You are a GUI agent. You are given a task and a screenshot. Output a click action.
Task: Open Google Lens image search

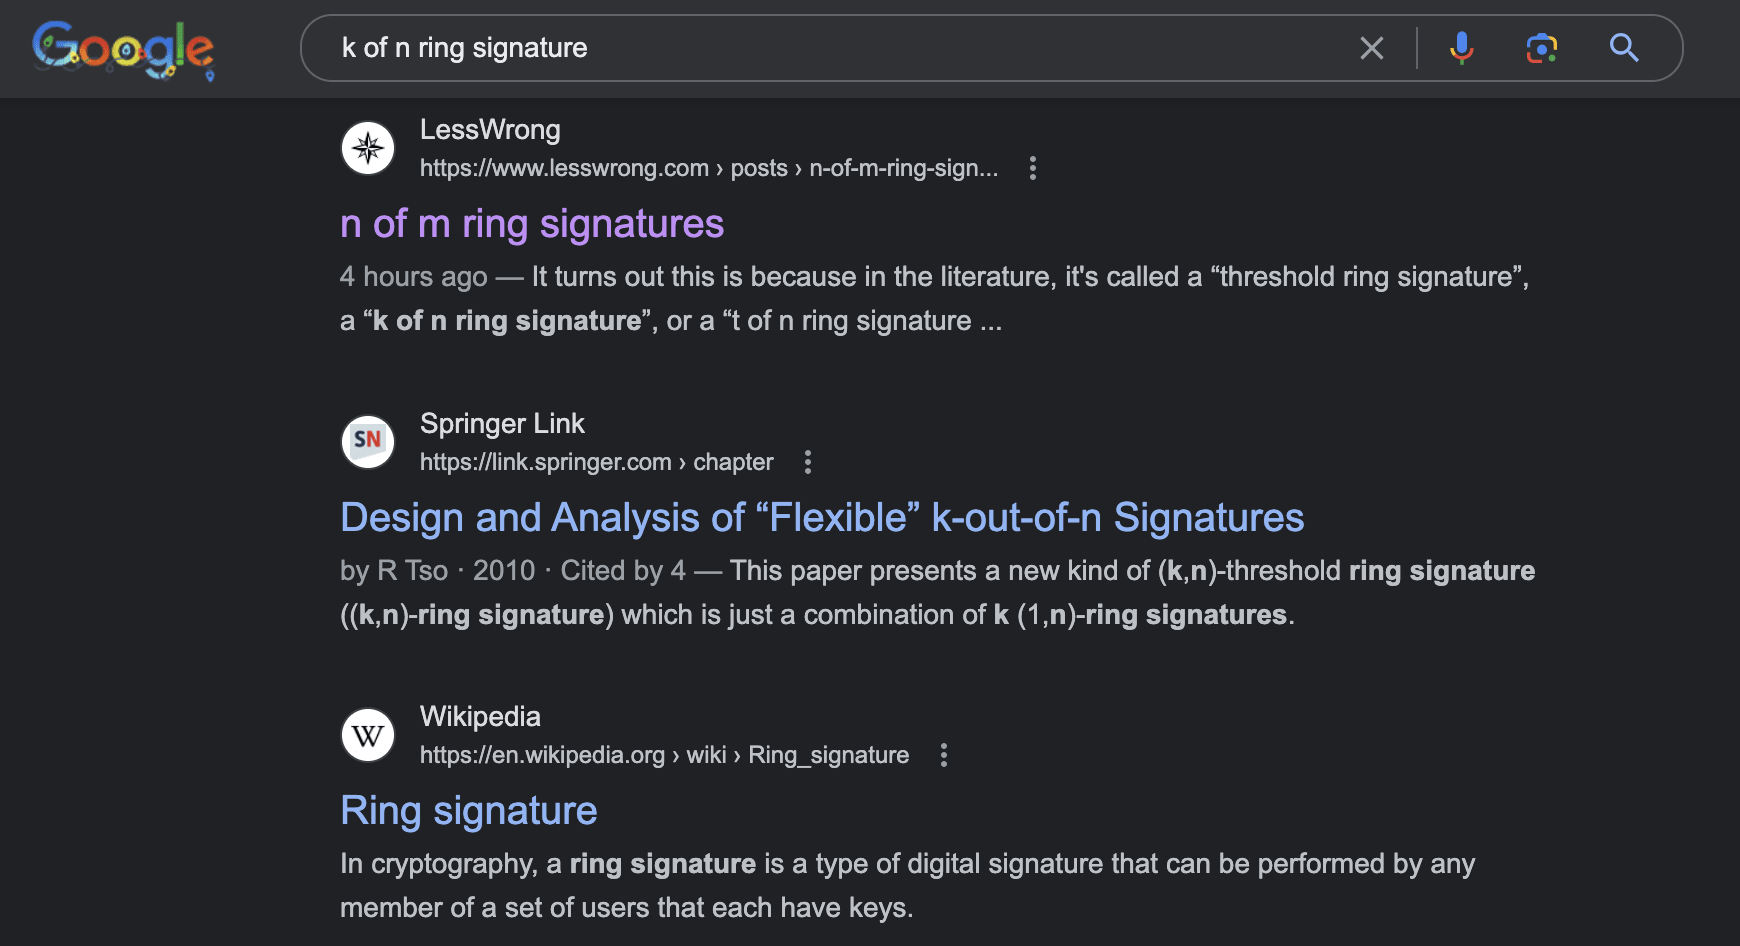coord(1541,48)
